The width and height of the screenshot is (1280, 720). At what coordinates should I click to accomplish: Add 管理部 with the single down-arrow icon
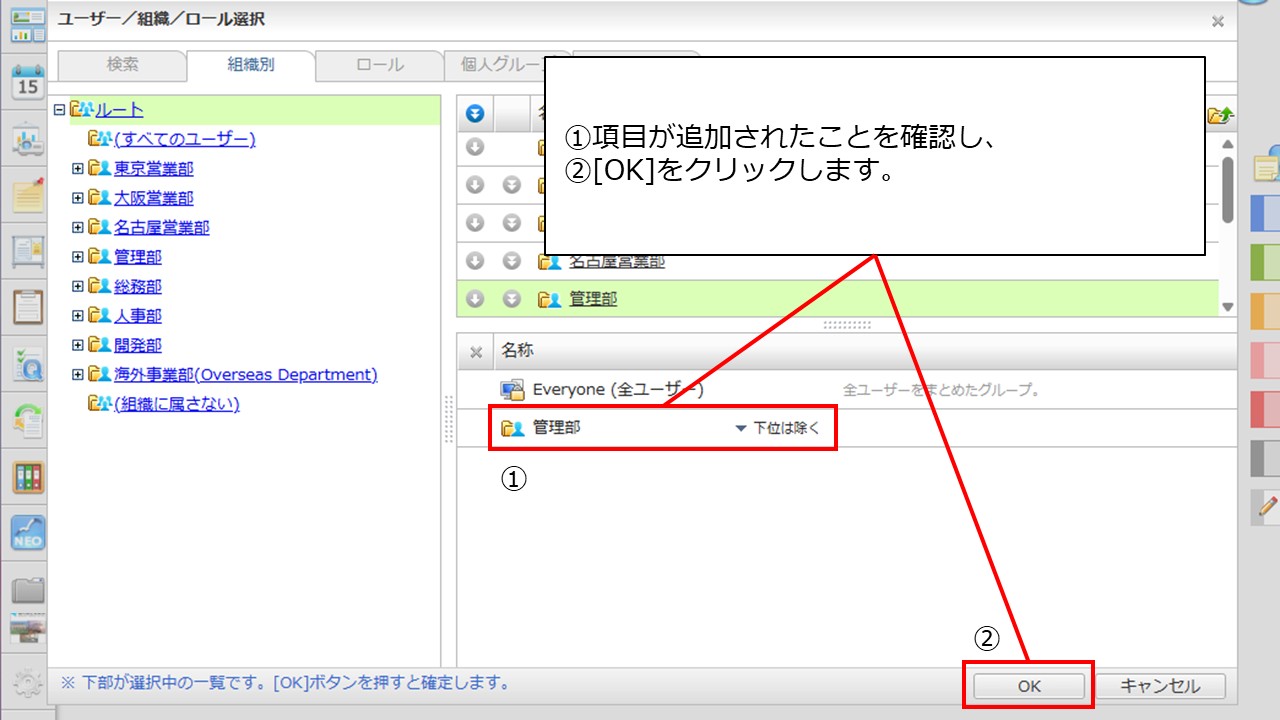coord(476,299)
